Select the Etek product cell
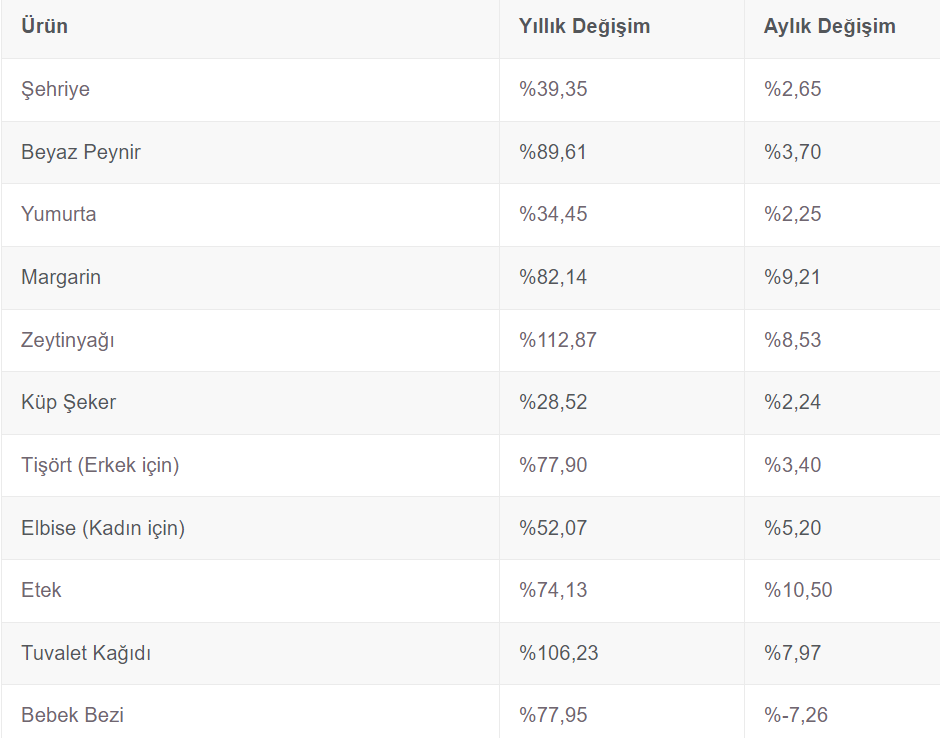The width and height of the screenshot is (940, 738). coord(41,591)
